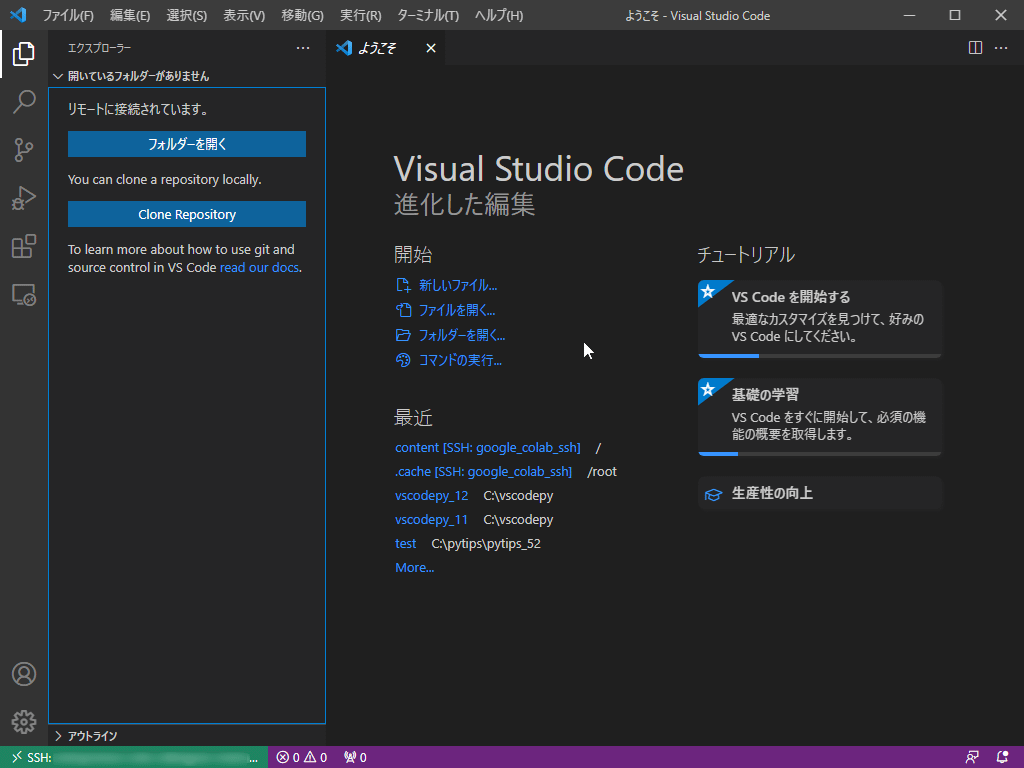The width and height of the screenshot is (1024, 768).
Task: Open the Remote Explorer view
Action: click(24, 294)
